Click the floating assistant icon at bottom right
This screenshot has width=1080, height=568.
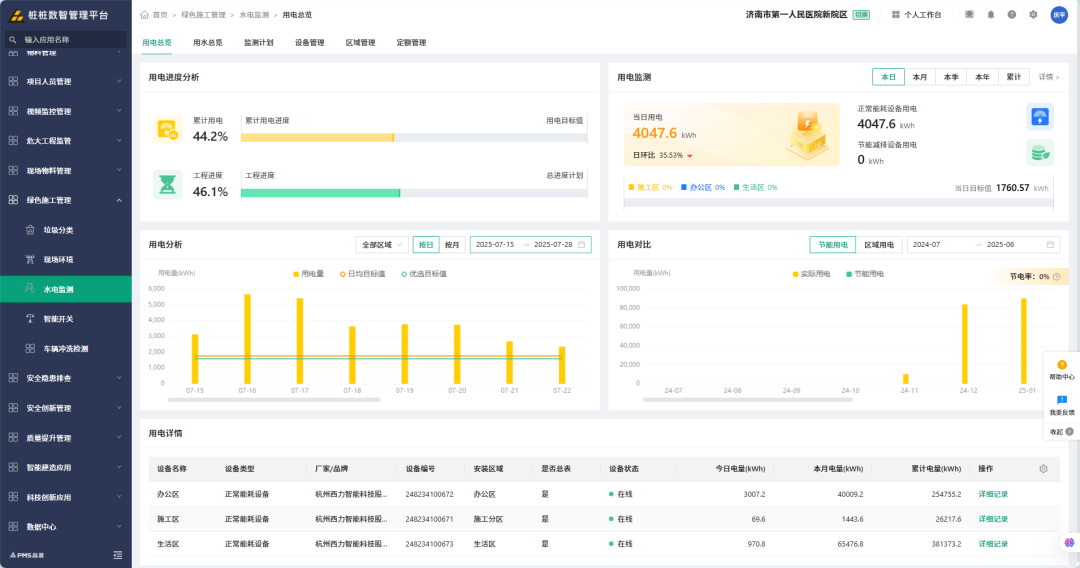pos(1069,543)
